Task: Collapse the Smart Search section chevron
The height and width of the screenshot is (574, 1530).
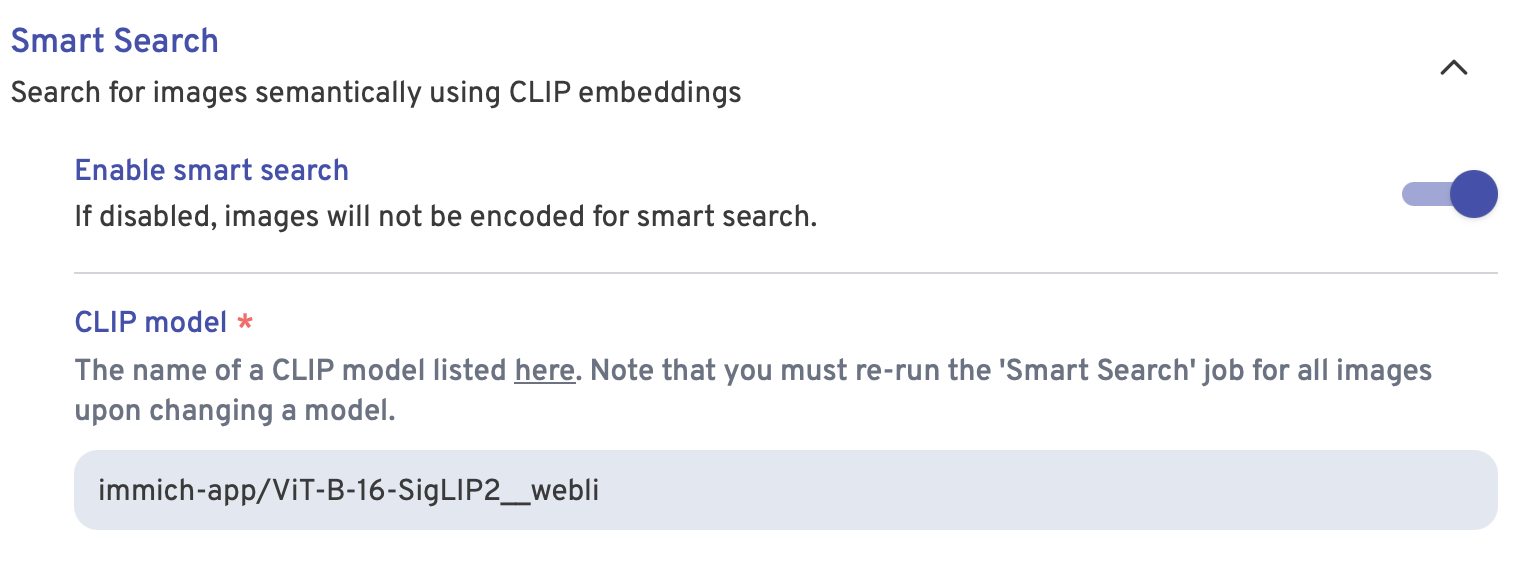Action: 1453,68
